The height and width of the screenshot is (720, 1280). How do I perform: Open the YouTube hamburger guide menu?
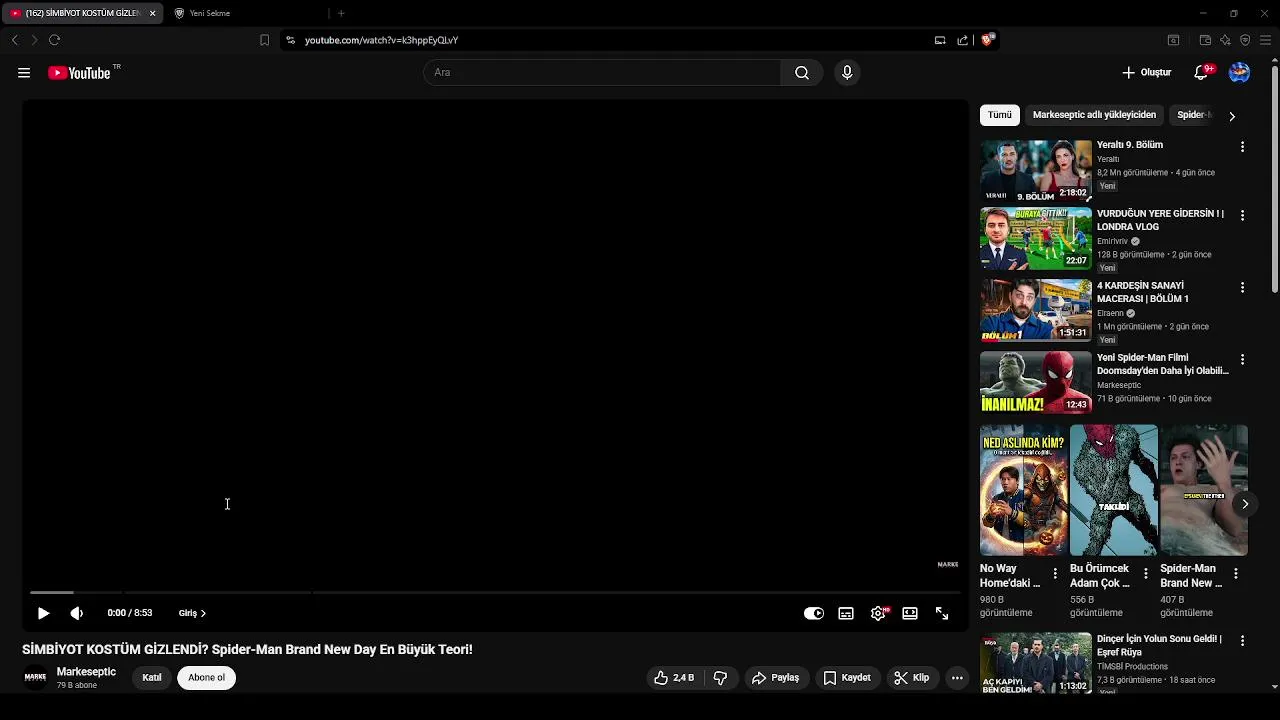[x=24, y=73]
